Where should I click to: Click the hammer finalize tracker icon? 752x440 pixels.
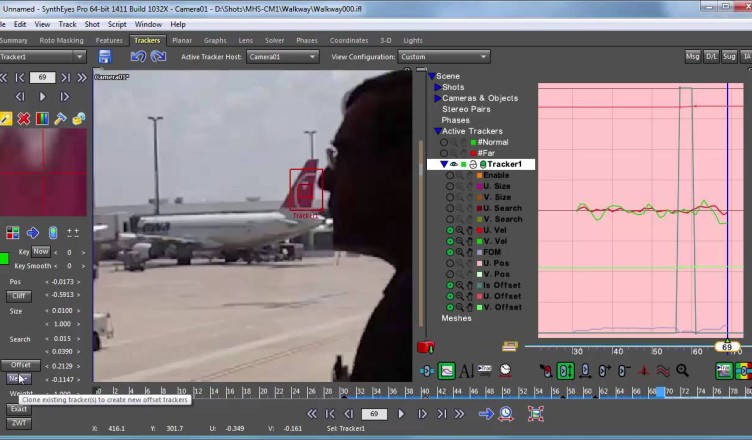60,119
